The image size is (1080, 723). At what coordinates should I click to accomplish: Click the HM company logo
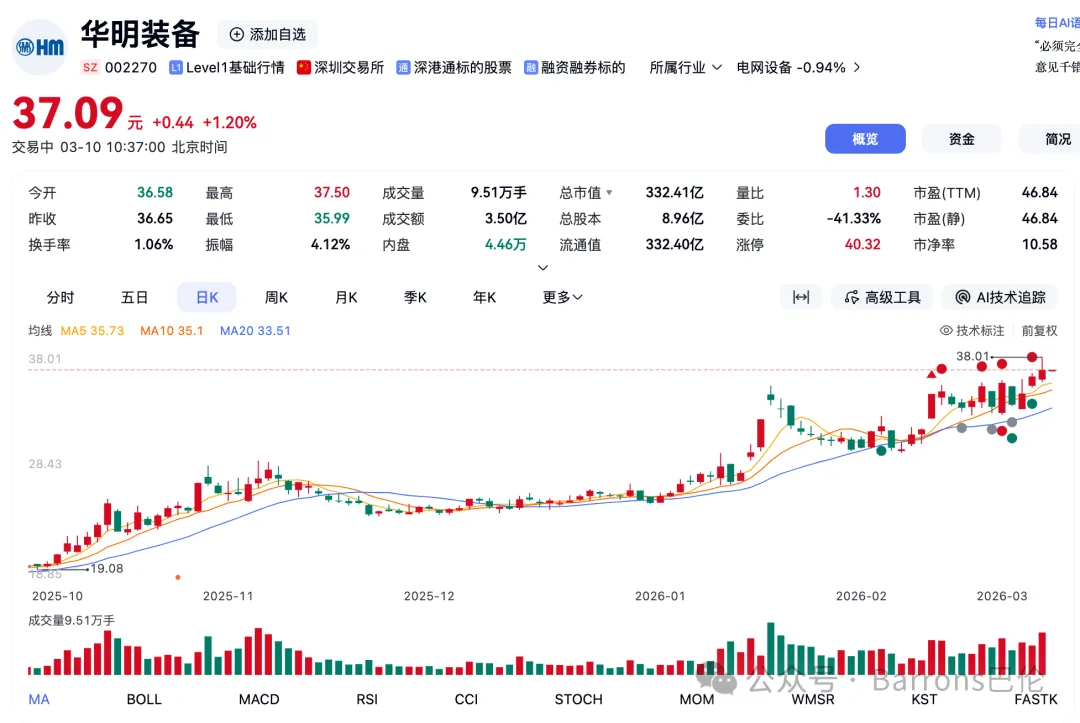coord(40,47)
